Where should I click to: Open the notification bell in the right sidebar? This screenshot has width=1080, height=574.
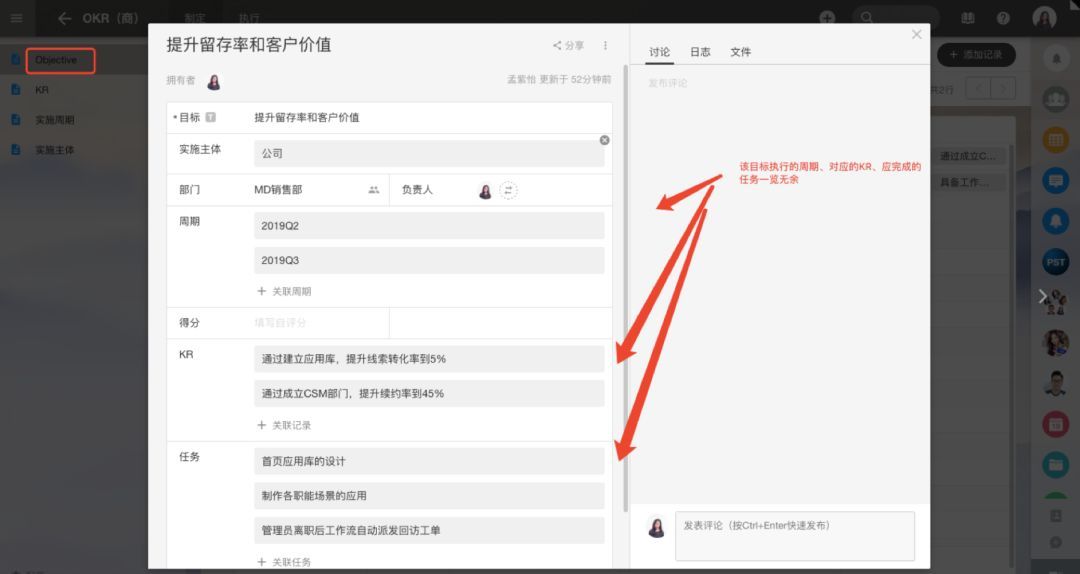[x=1056, y=59]
